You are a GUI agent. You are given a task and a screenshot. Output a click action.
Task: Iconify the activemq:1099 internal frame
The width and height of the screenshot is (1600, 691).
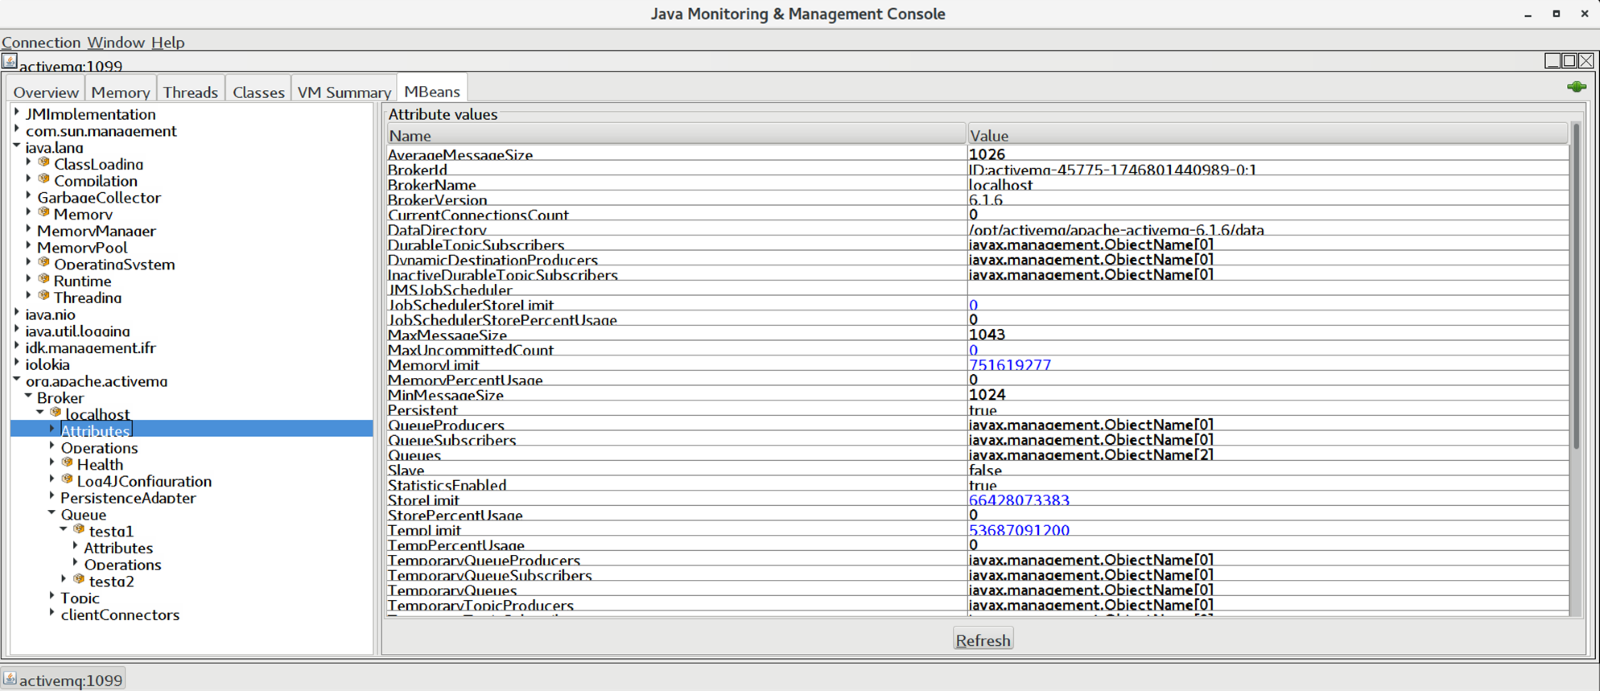click(x=1552, y=61)
